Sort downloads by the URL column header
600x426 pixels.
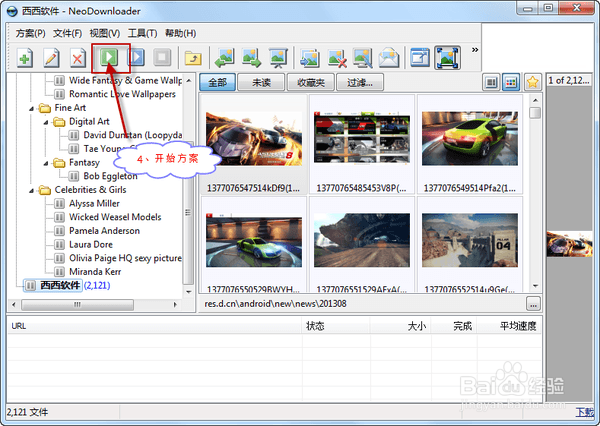click(155, 326)
